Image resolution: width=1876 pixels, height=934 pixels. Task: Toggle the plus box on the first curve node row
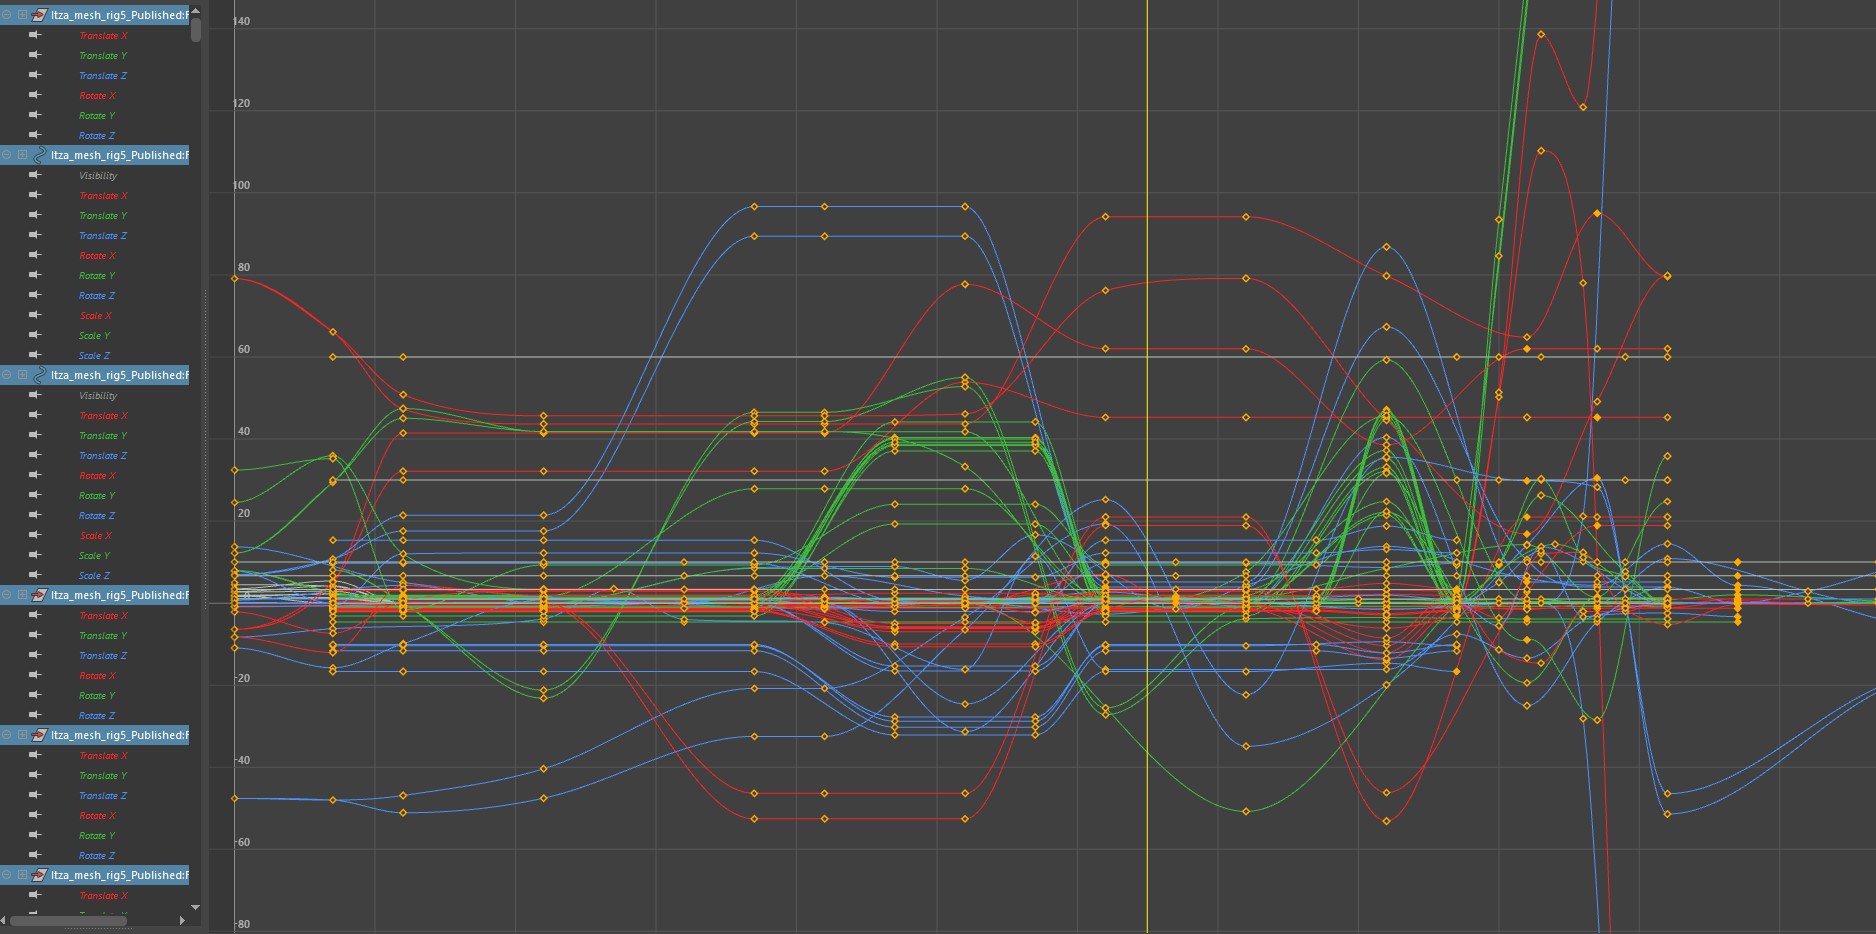coord(22,155)
